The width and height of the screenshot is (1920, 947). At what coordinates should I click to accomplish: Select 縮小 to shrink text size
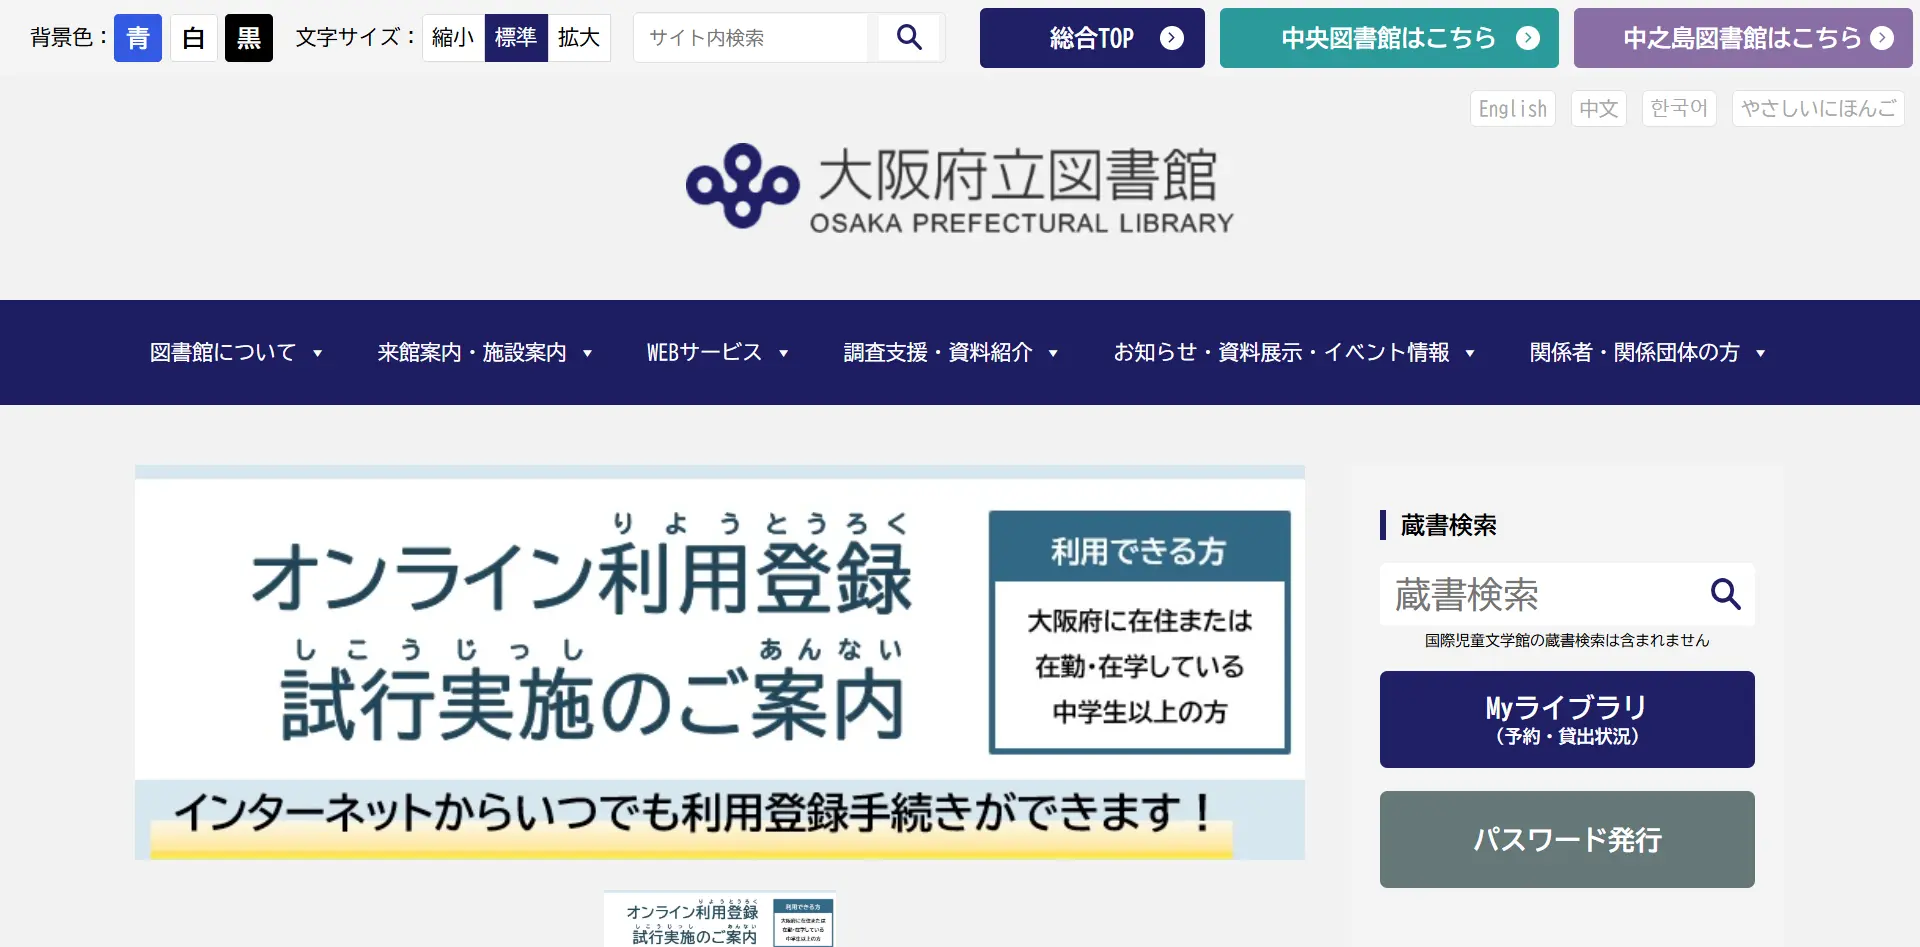point(452,37)
